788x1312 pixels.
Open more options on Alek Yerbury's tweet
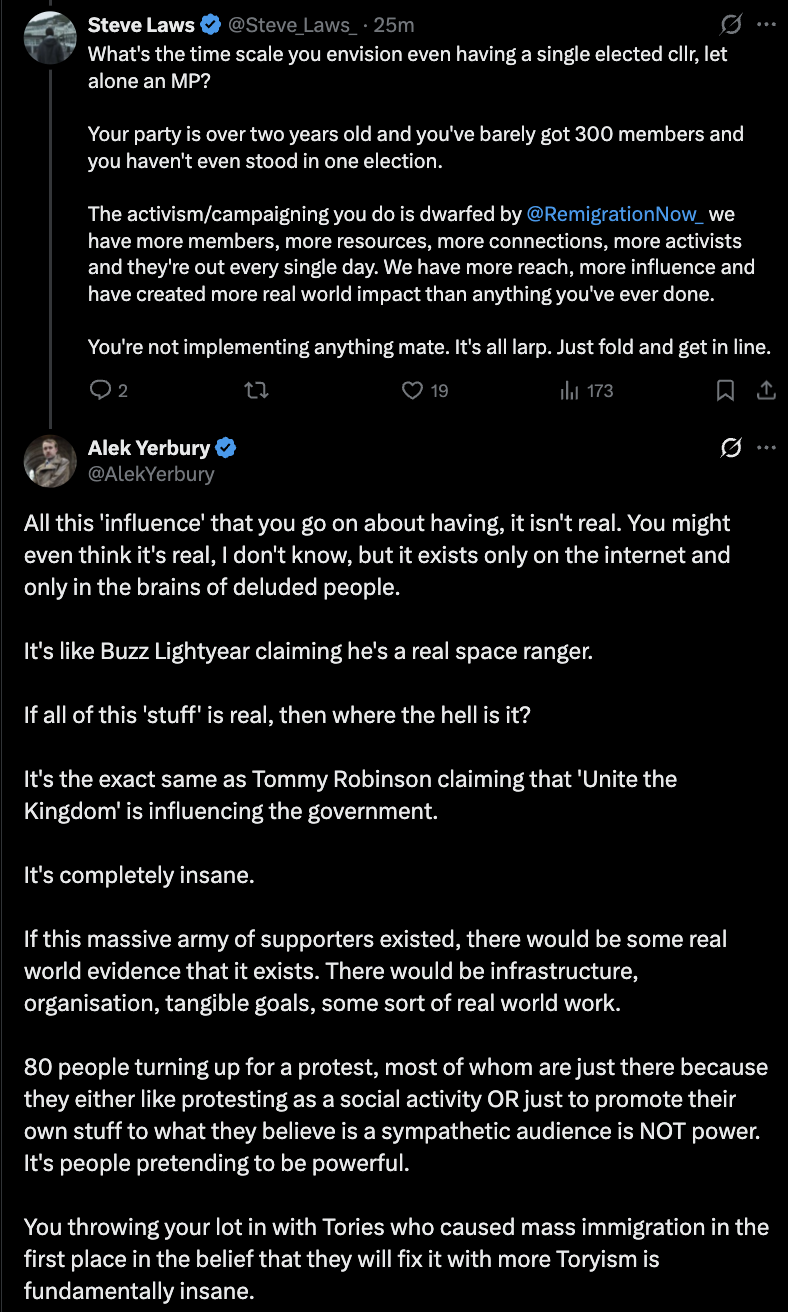767,448
